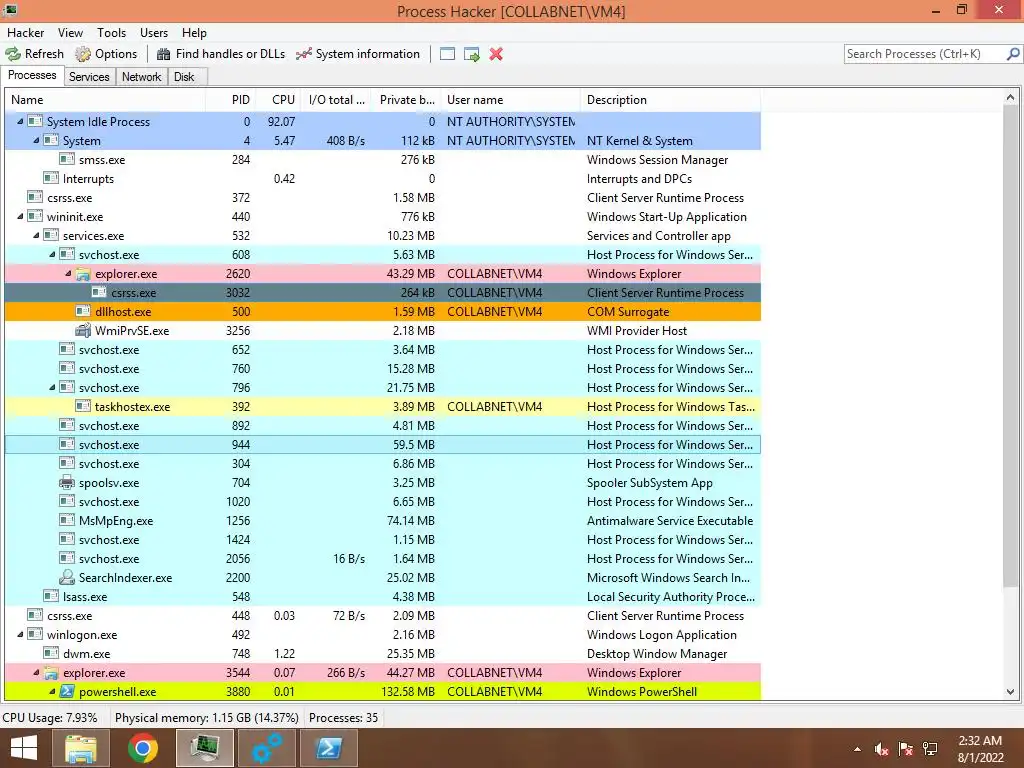
Task: Select the MsMpEng.exe process icon
Action: [67, 520]
